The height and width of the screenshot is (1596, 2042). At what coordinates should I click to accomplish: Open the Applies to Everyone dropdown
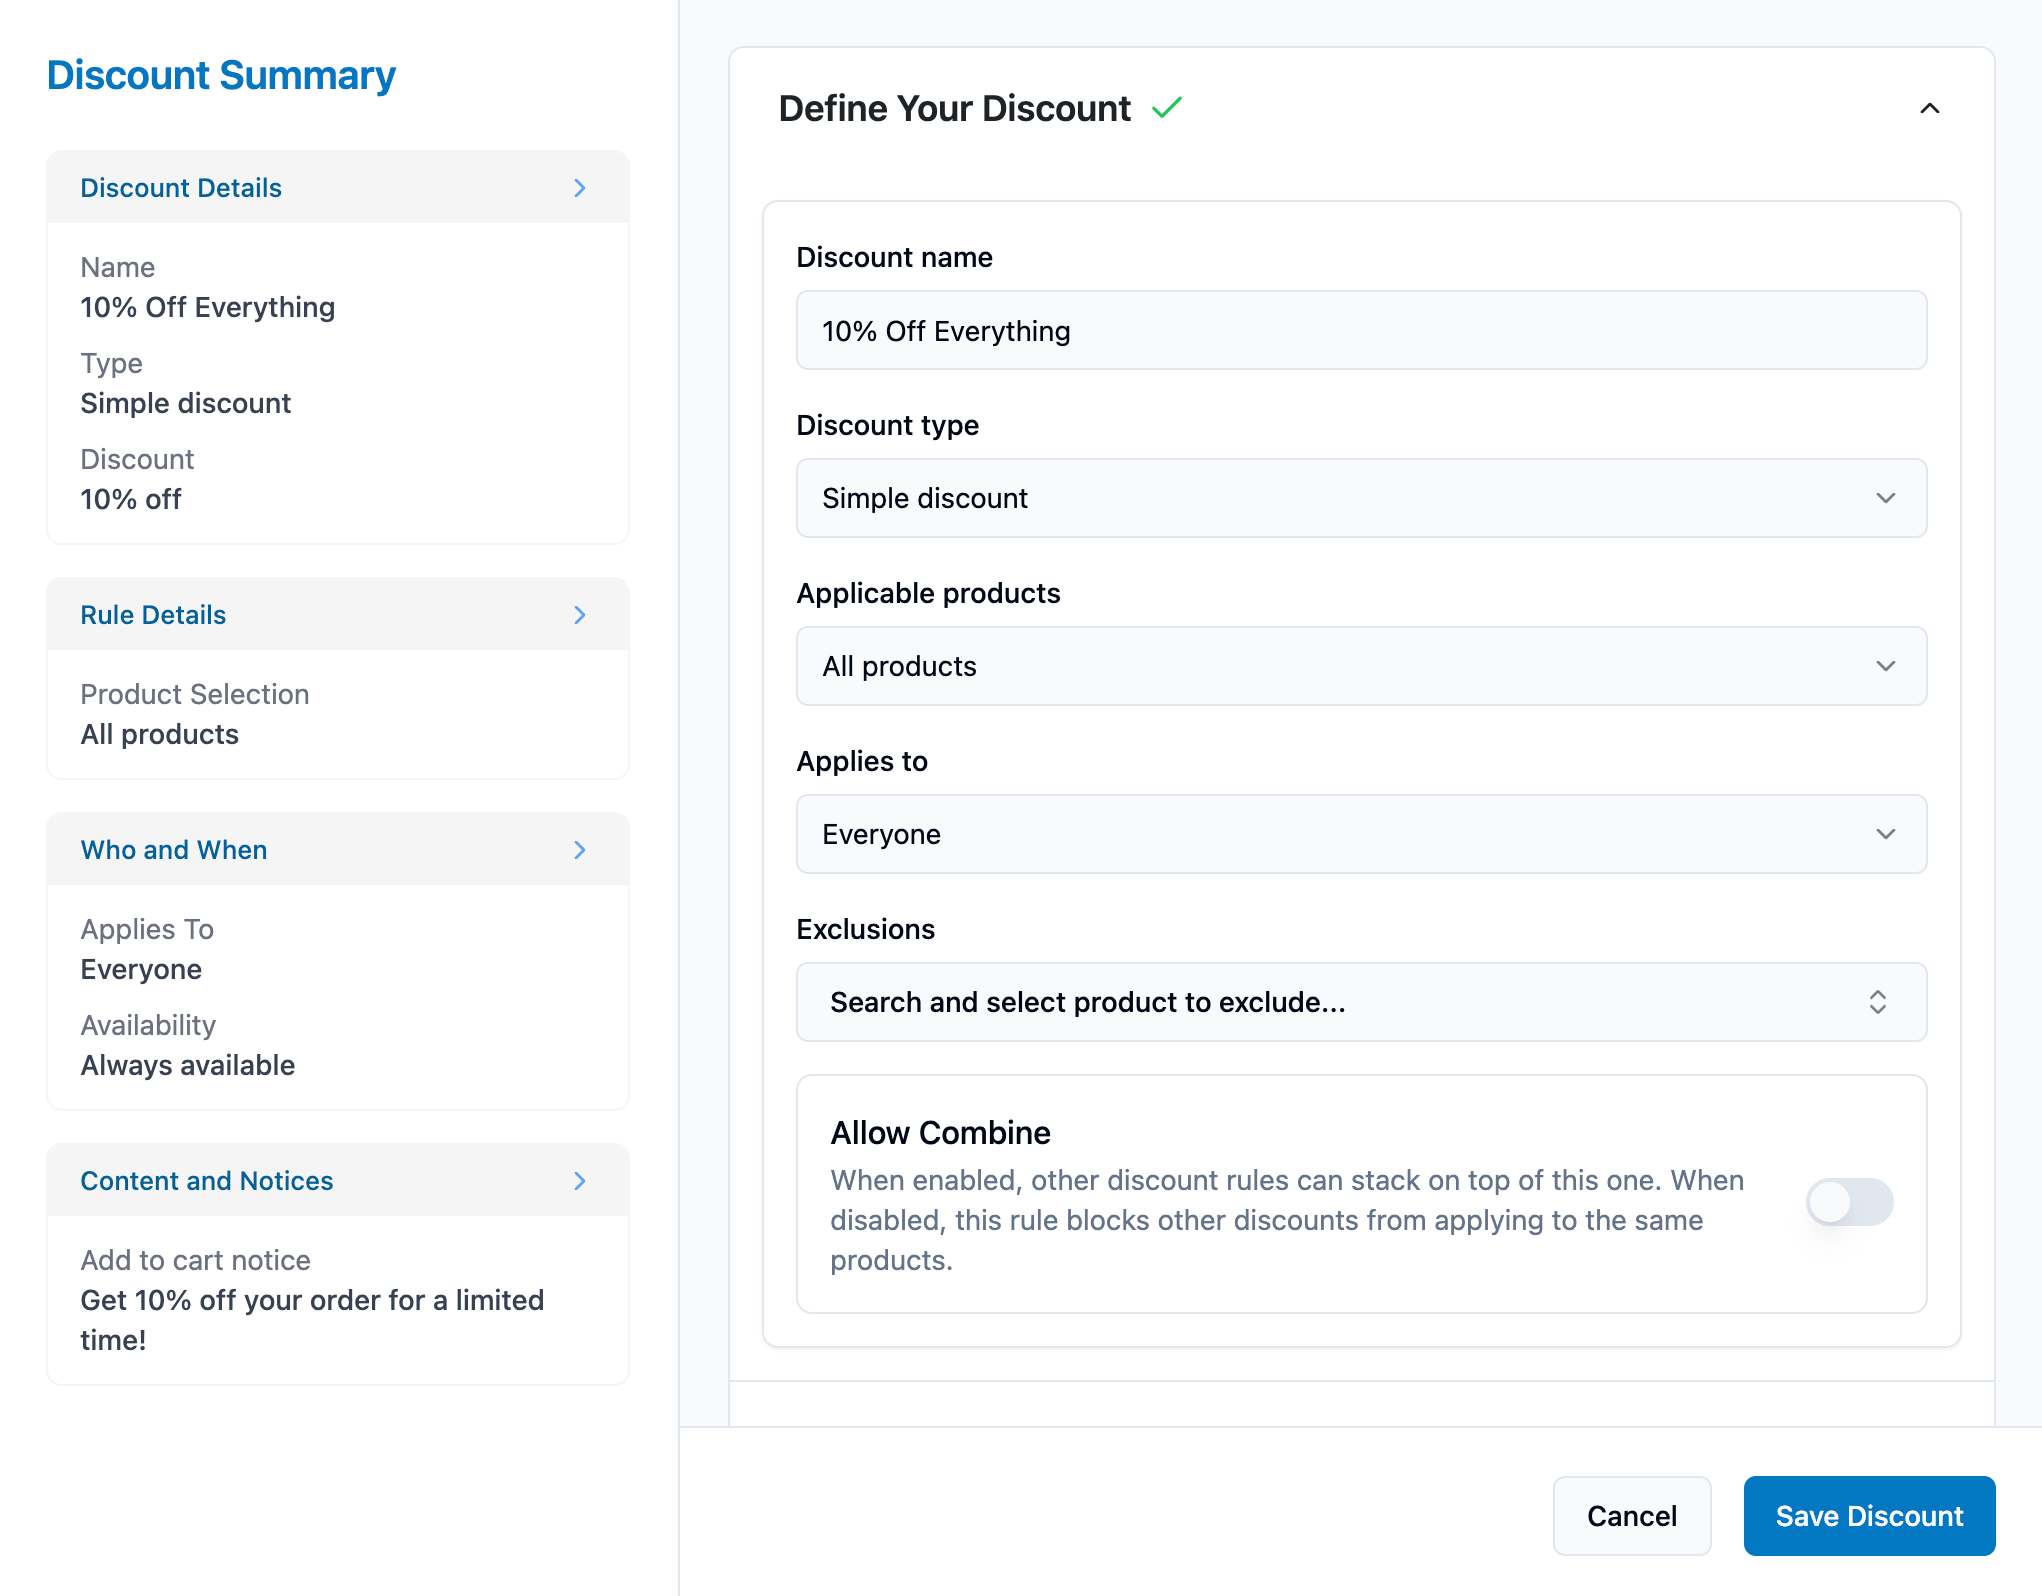(x=1361, y=834)
